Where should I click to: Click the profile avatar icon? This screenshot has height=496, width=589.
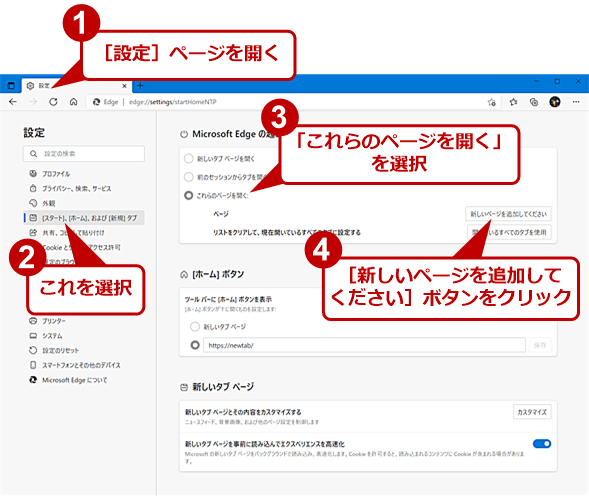coord(555,102)
